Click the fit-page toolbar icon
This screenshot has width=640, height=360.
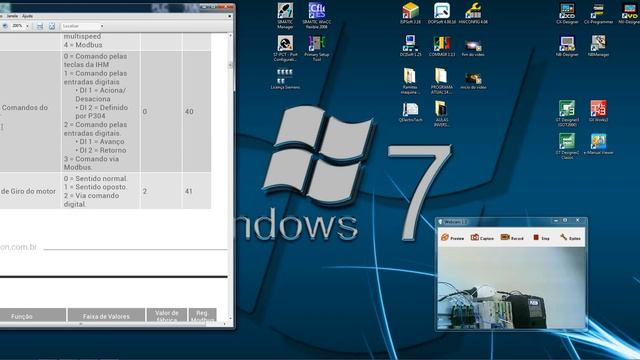52,26
